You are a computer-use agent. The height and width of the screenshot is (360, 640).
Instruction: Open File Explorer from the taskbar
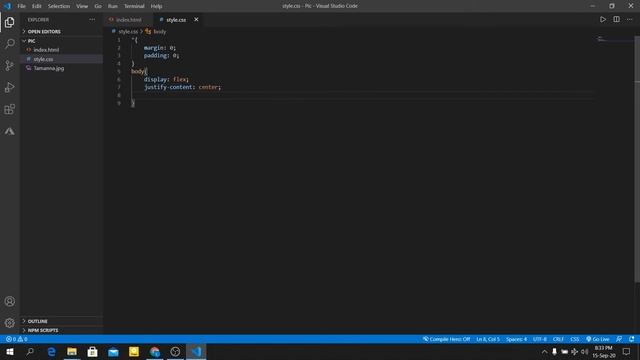[x=72, y=351]
